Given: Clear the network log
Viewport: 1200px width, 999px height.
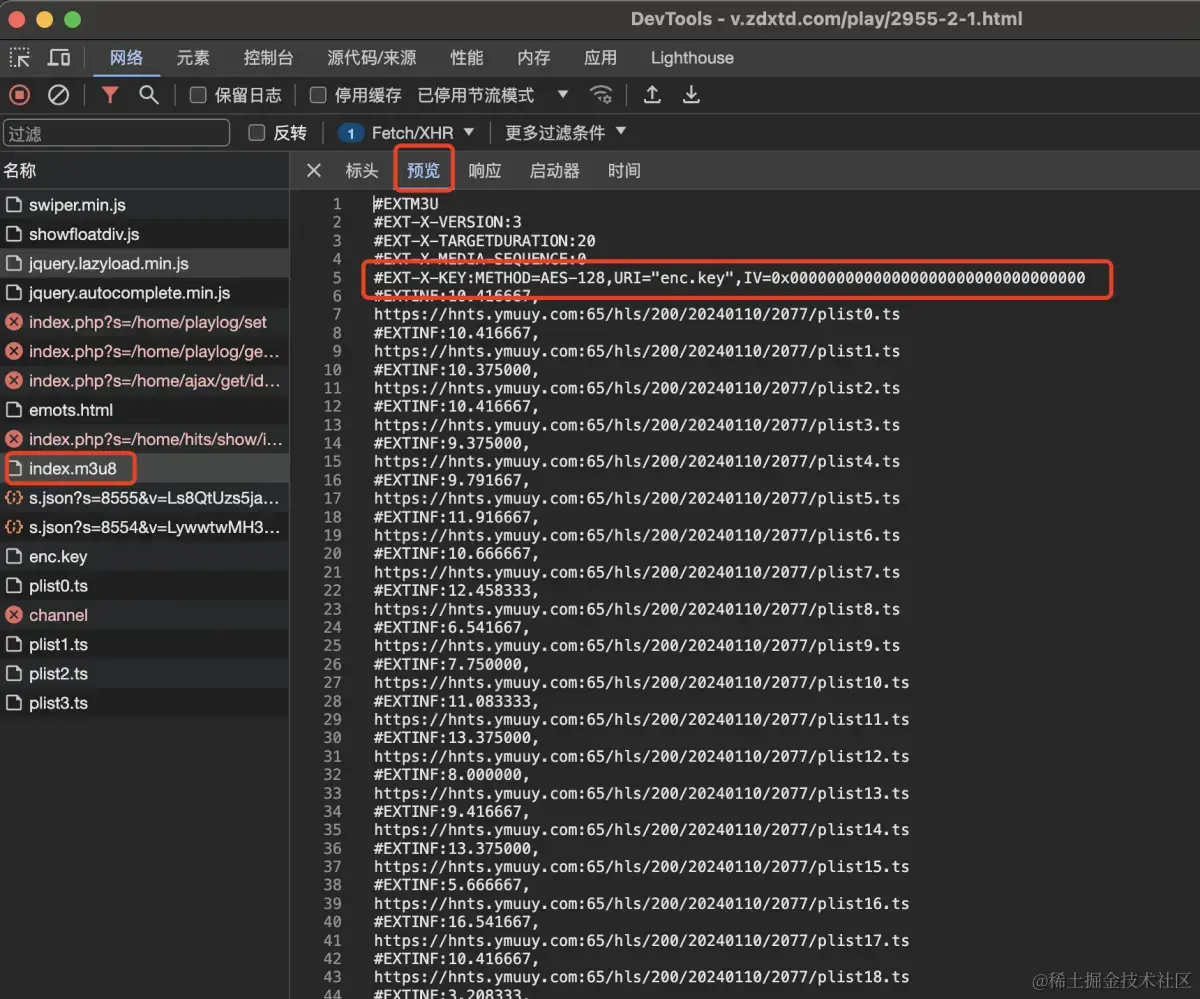Looking at the screenshot, I should coord(59,95).
